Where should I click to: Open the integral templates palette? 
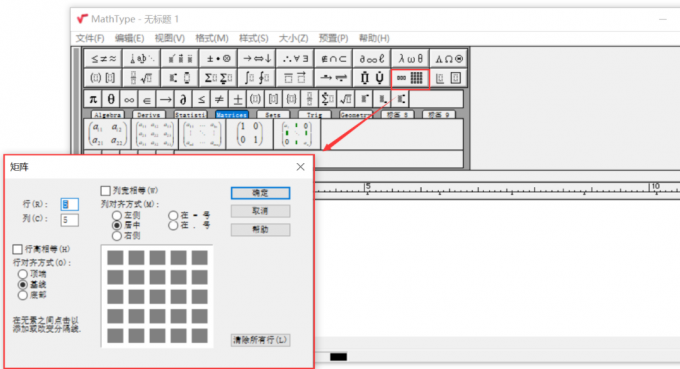click(256, 78)
